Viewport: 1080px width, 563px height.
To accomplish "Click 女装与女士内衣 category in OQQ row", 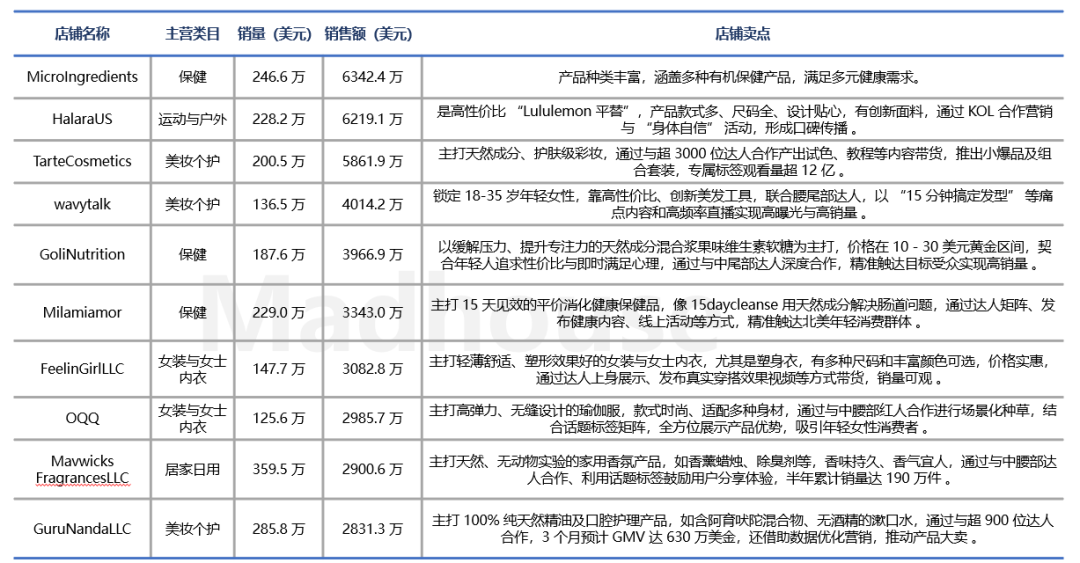I will (192, 418).
